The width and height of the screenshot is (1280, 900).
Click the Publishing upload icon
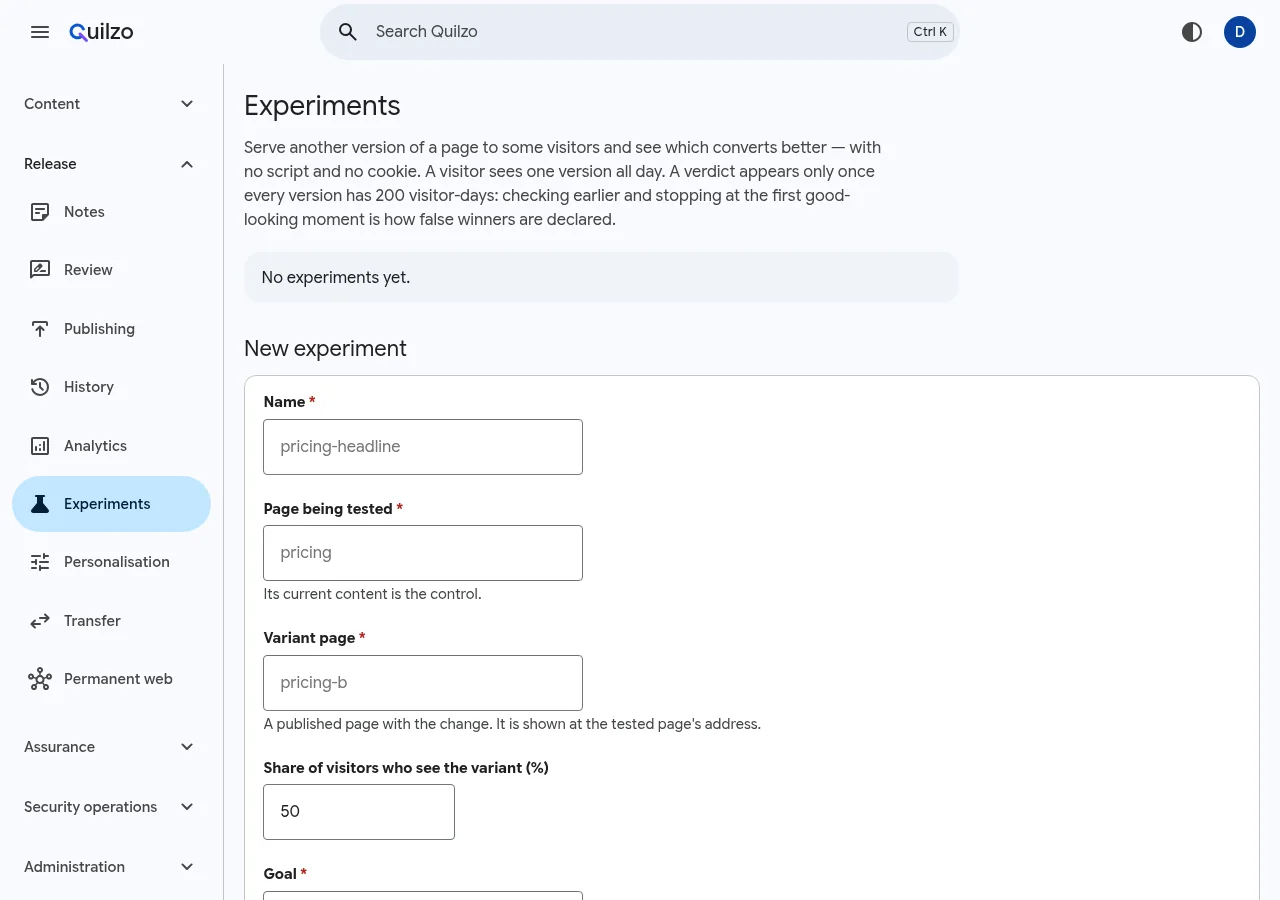[40, 329]
